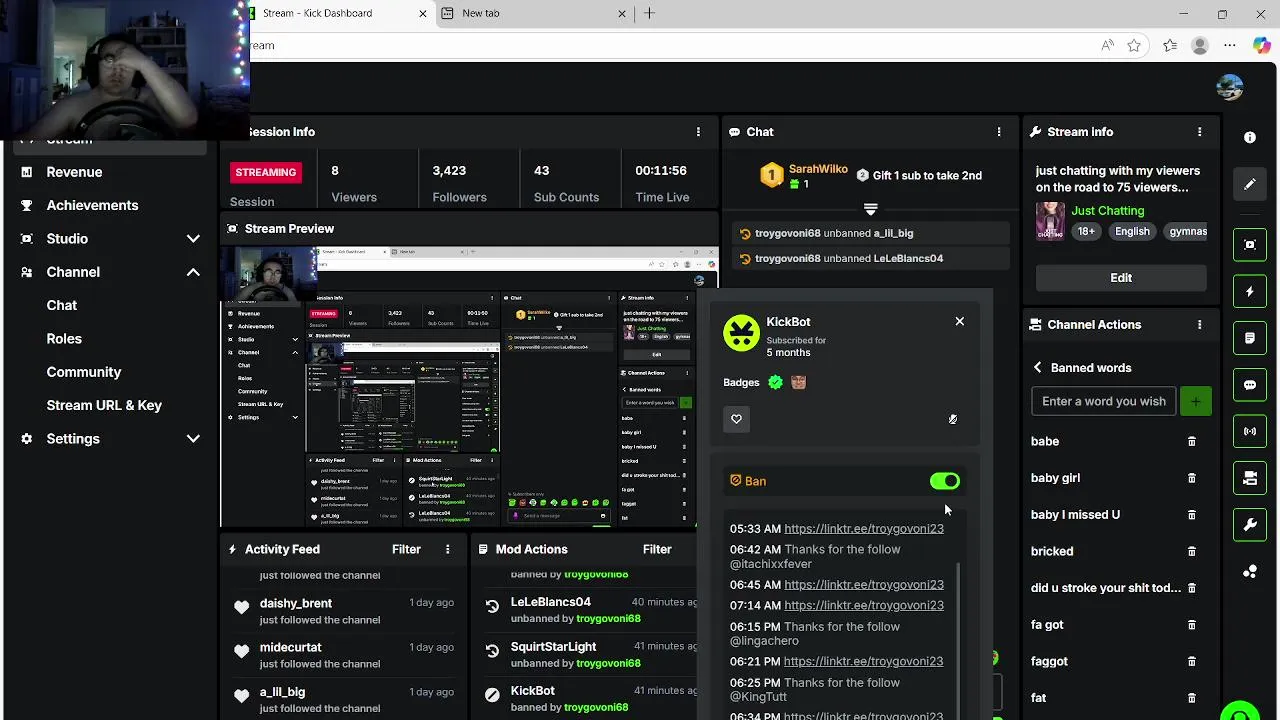
Task: Click SarahWilko in gift leaderboard
Action: (x=818, y=169)
